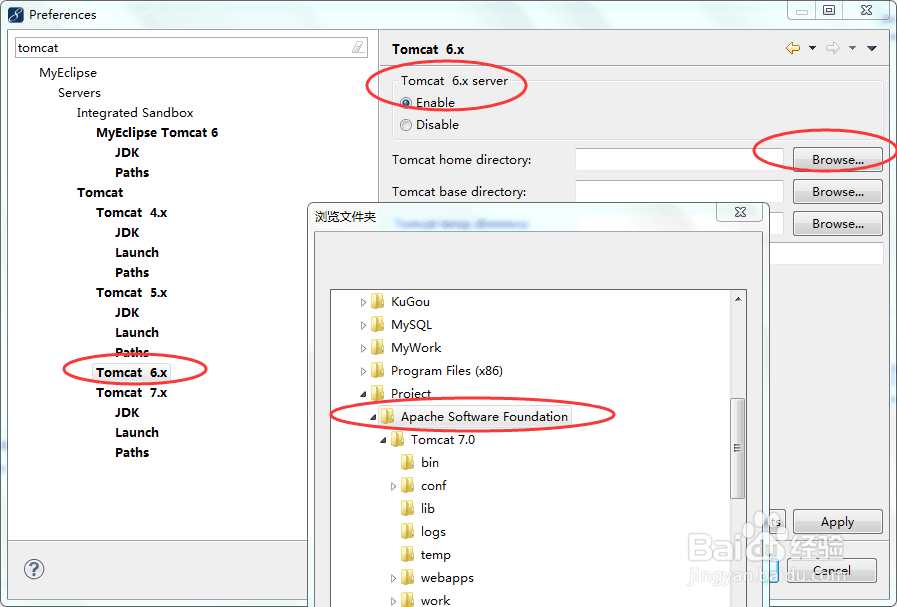The height and width of the screenshot is (607, 897).
Task: Select the Enable radio button
Action: (406, 103)
